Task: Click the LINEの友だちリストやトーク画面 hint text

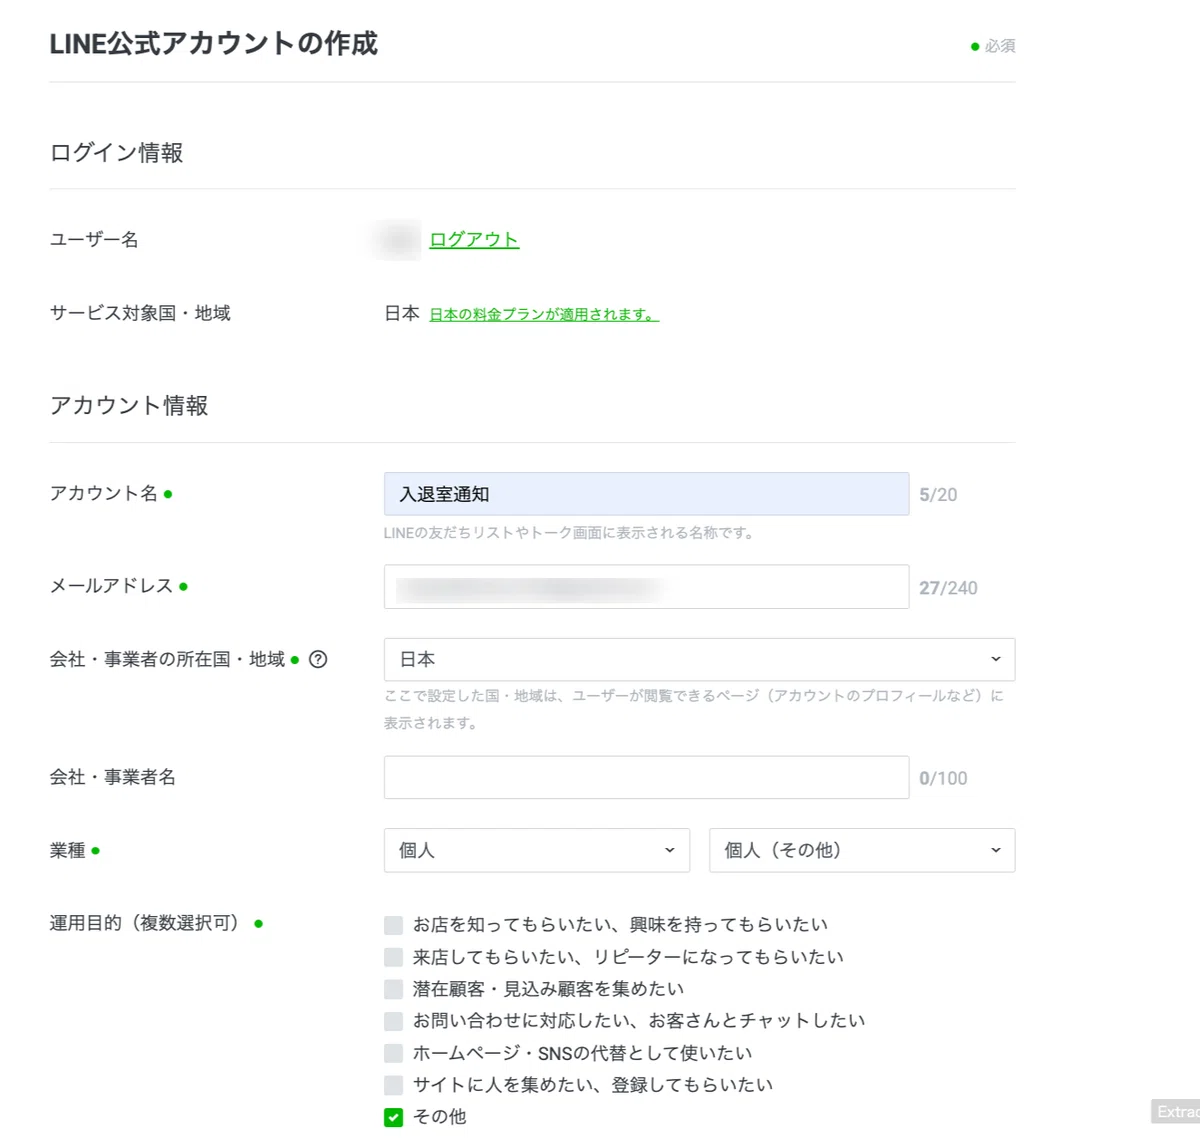Action: pos(569,533)
